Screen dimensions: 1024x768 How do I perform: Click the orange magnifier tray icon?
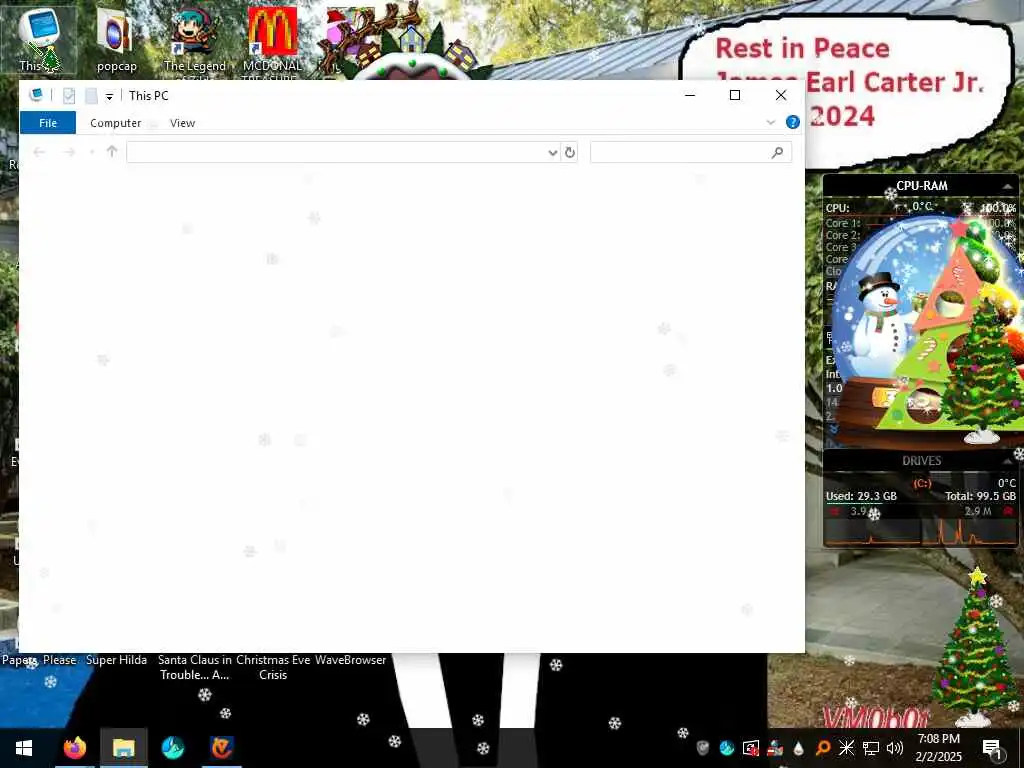(823, 748)
